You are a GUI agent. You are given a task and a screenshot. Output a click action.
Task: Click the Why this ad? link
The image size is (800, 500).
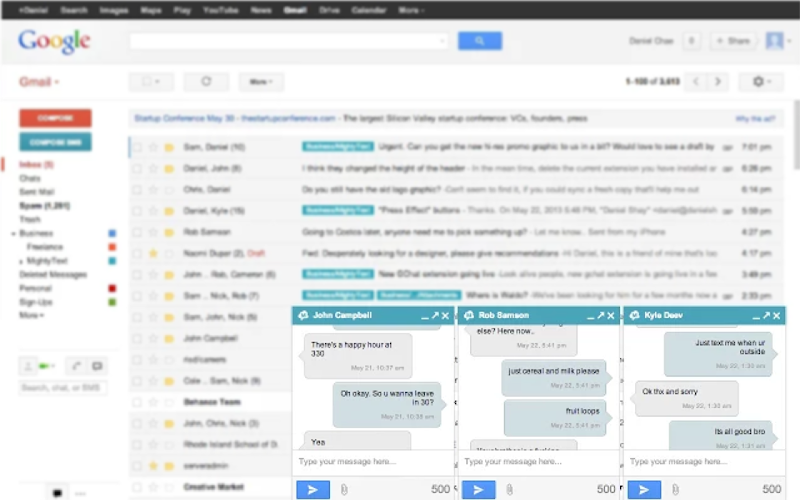755,119
